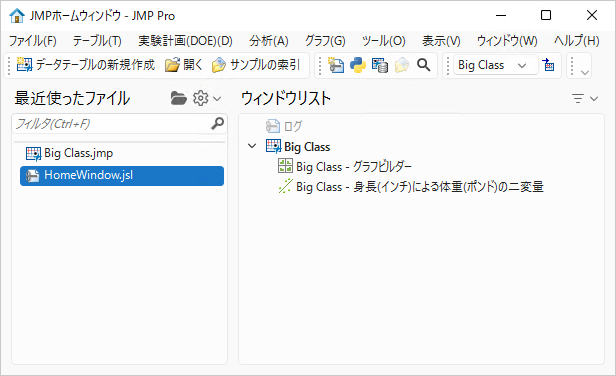Open a new script window icon
Screen dimensions: 616x376
[x=336, y=65]
